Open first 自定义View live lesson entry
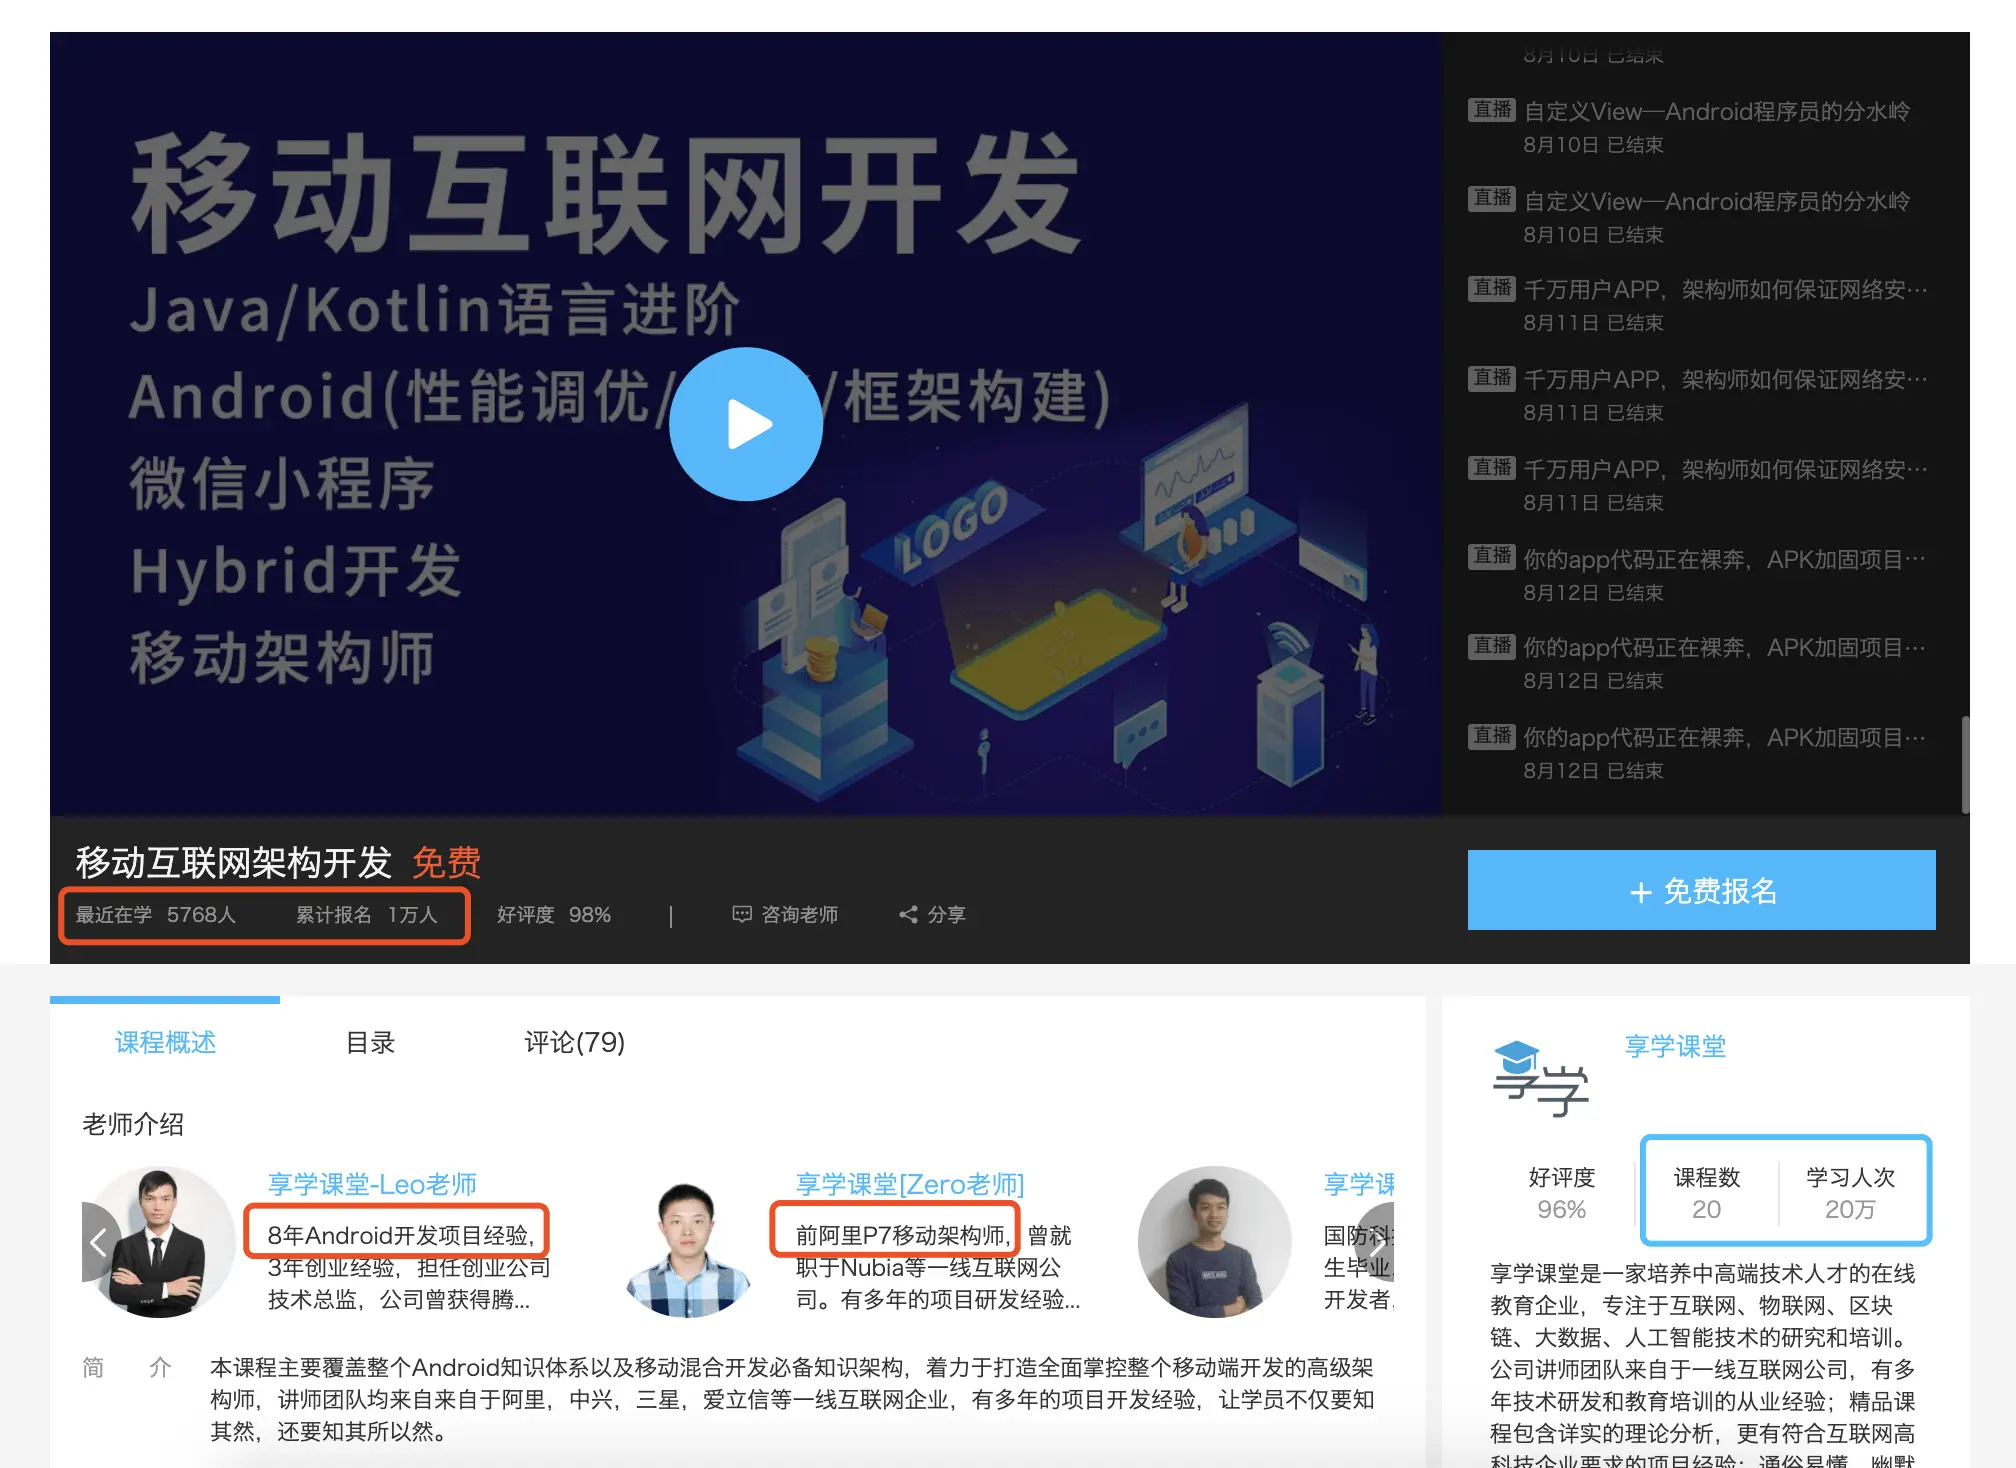The image size is (2016, 1468). [x=1716, y=112]
